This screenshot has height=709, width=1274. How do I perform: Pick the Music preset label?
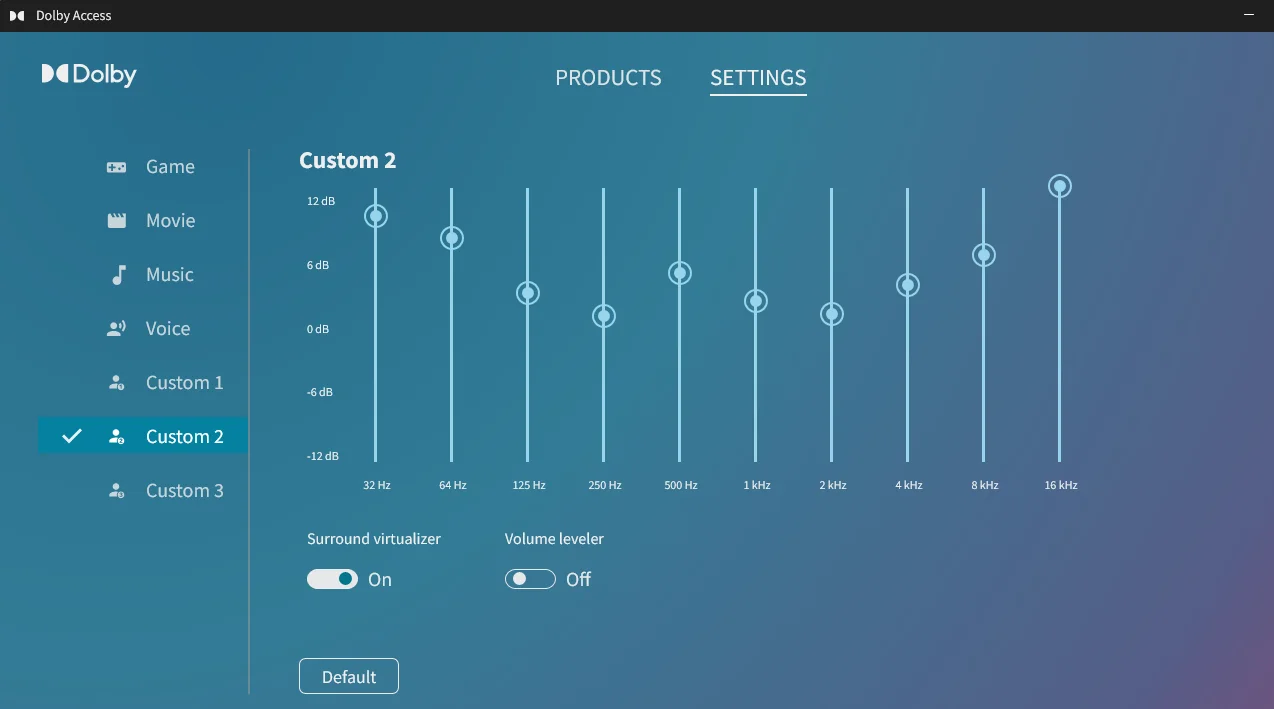(170, 275)
